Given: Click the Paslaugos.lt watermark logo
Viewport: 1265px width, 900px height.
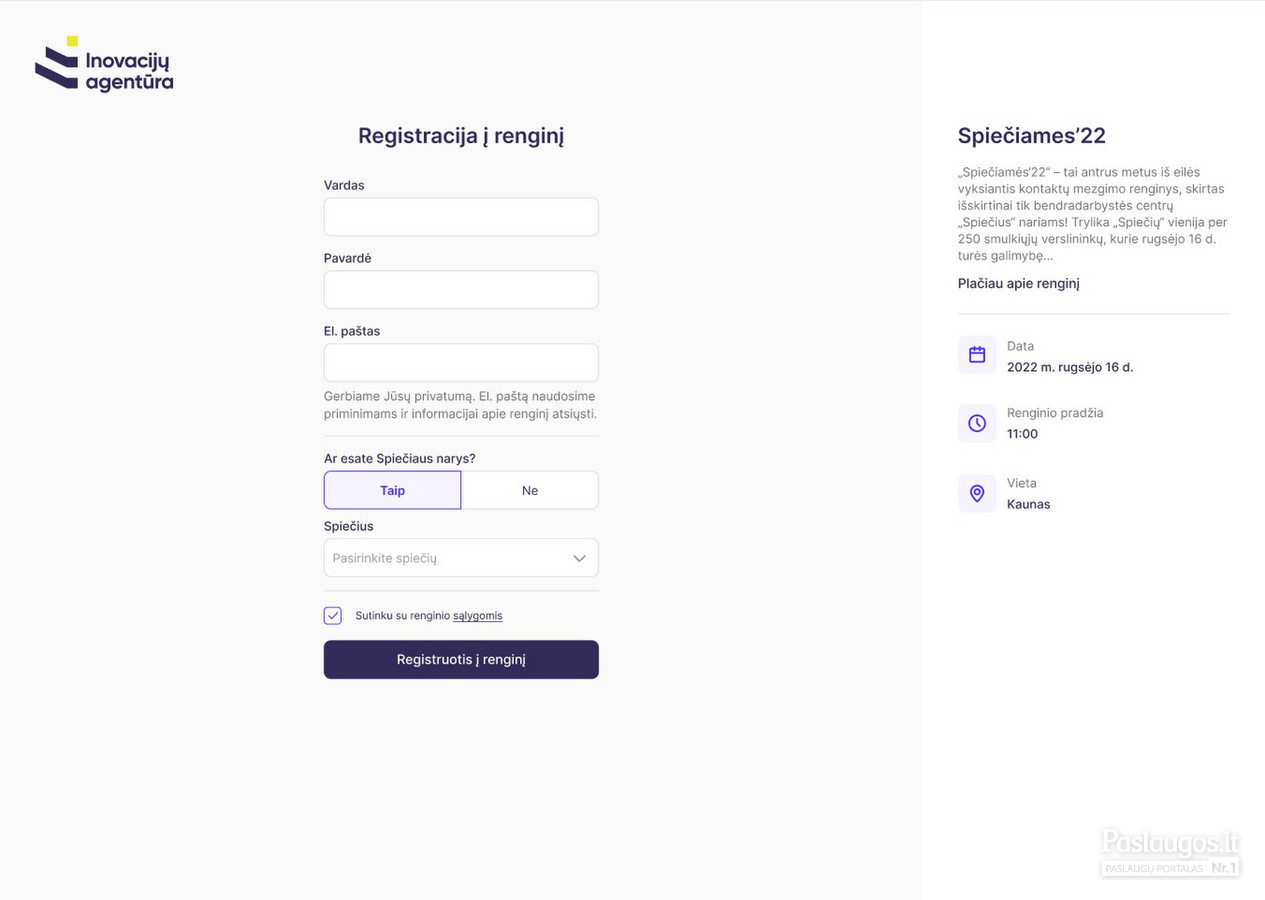Looking at the screenshot, I should pos(1170,853).
